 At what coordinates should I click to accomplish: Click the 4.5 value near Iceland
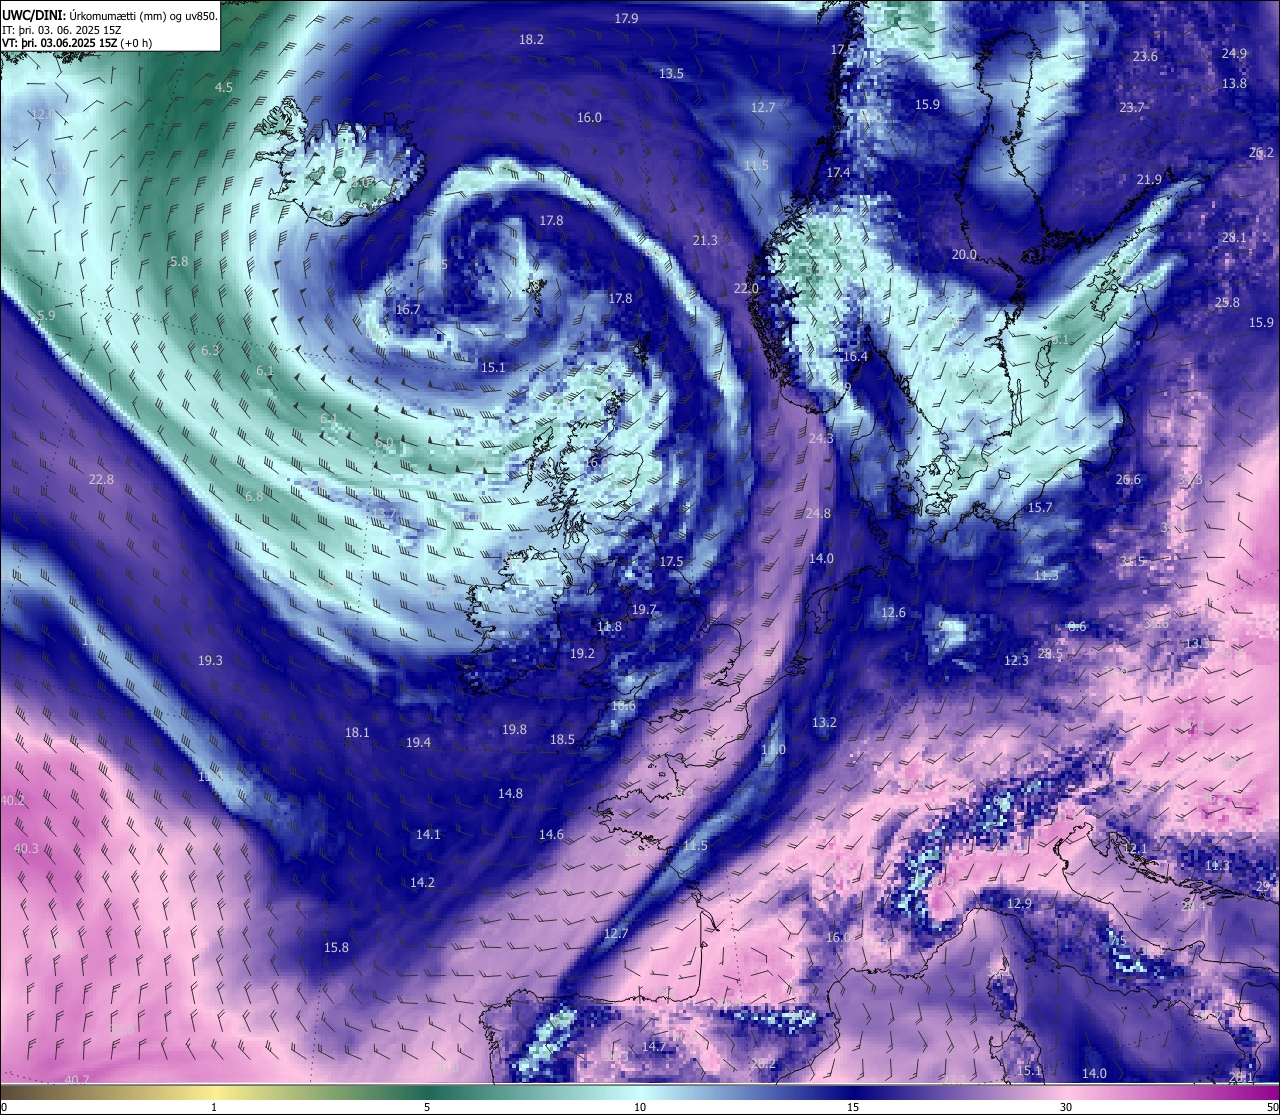224,88
